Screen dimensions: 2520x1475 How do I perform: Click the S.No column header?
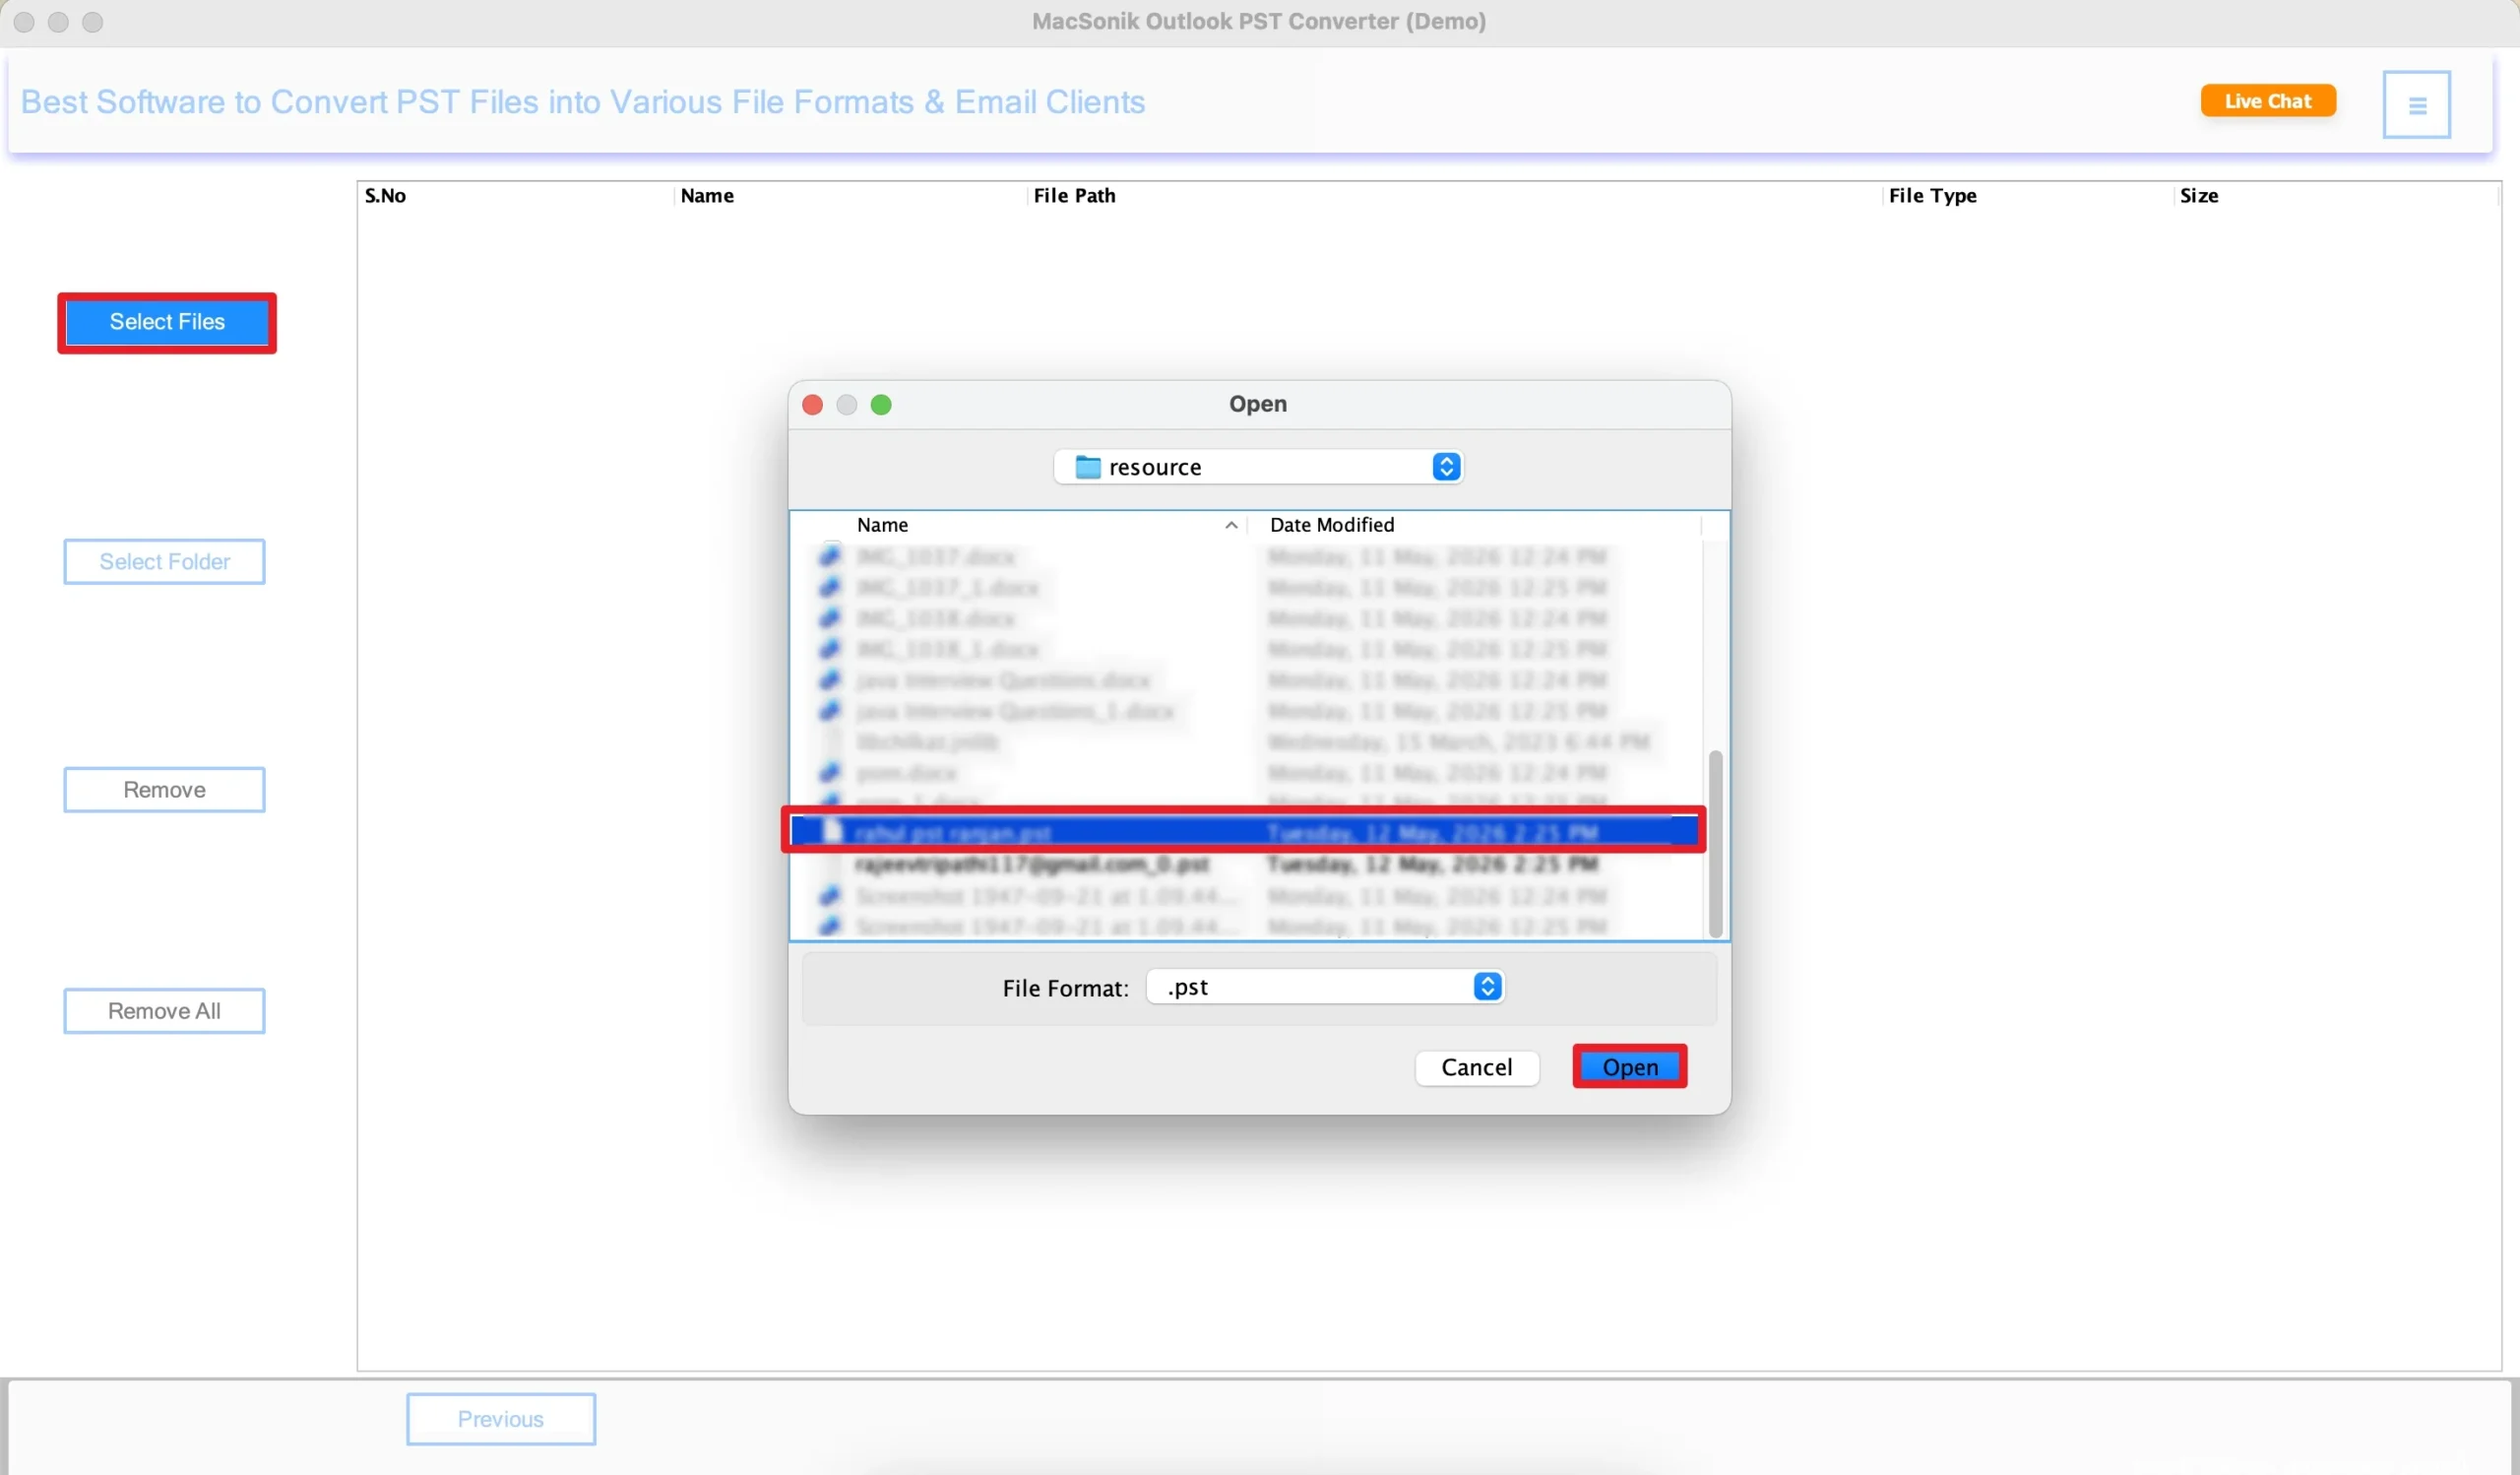pos(385,196)
